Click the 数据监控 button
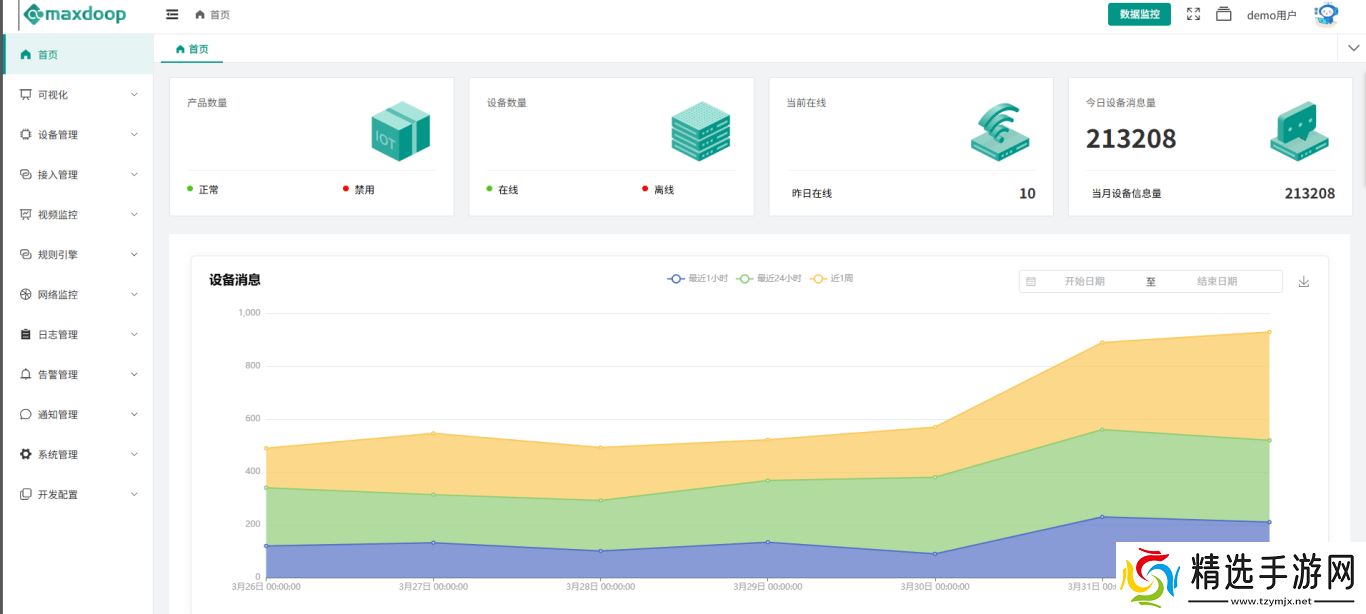Viewport: 1366px width, 614px height. 1139,15
